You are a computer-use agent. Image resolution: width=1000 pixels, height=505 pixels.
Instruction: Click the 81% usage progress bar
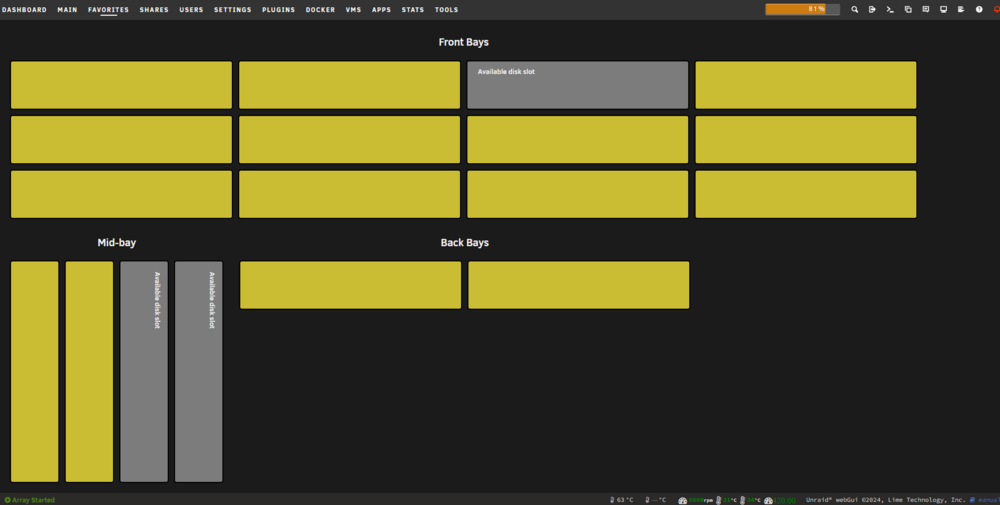point(802,9)
